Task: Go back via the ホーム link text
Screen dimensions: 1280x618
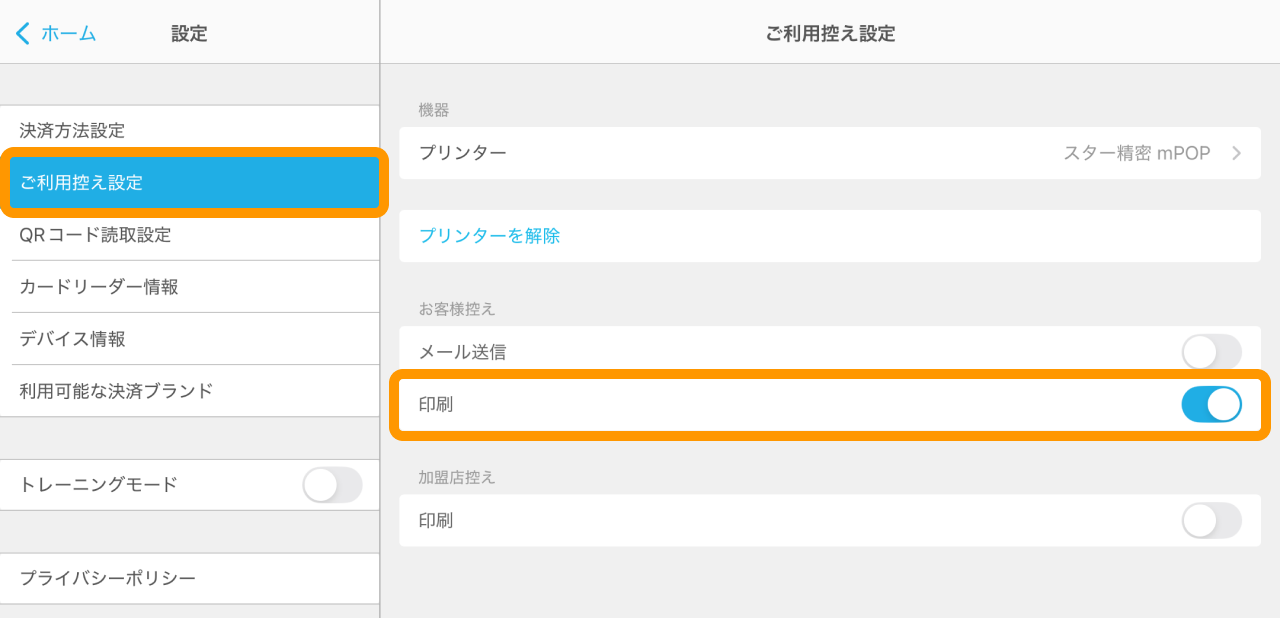Action: (68, 33)
